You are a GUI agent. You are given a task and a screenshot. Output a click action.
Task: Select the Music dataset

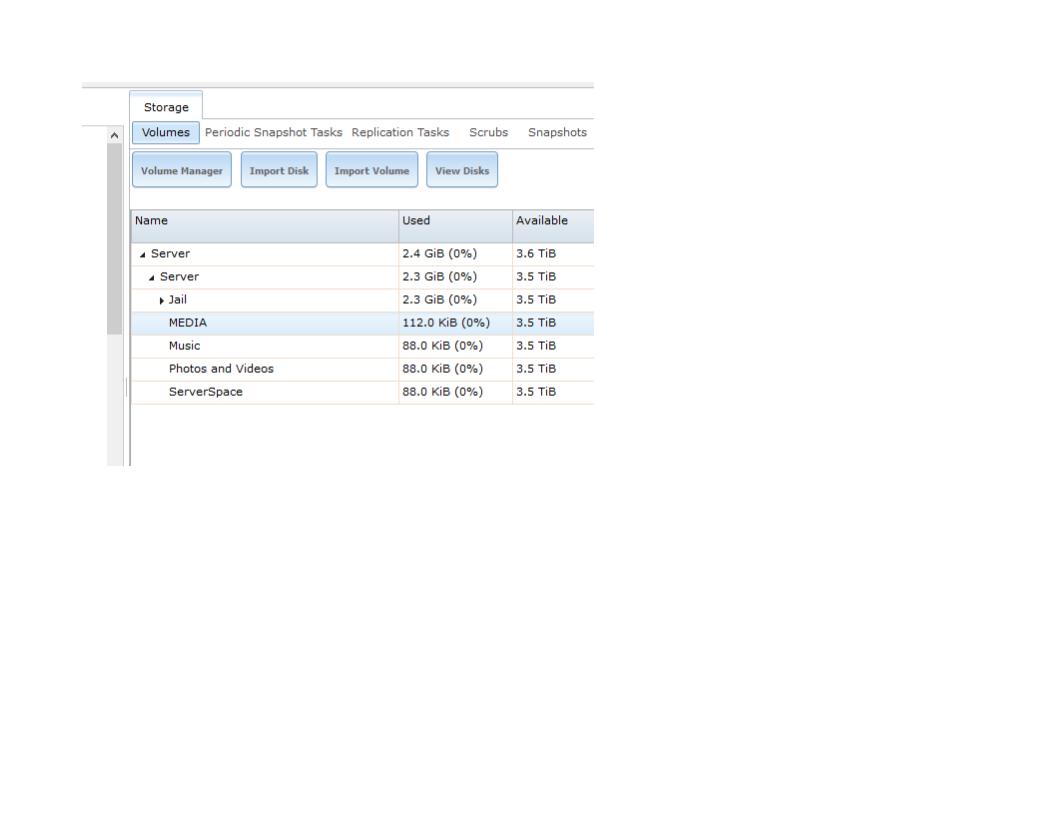[184, 345]
